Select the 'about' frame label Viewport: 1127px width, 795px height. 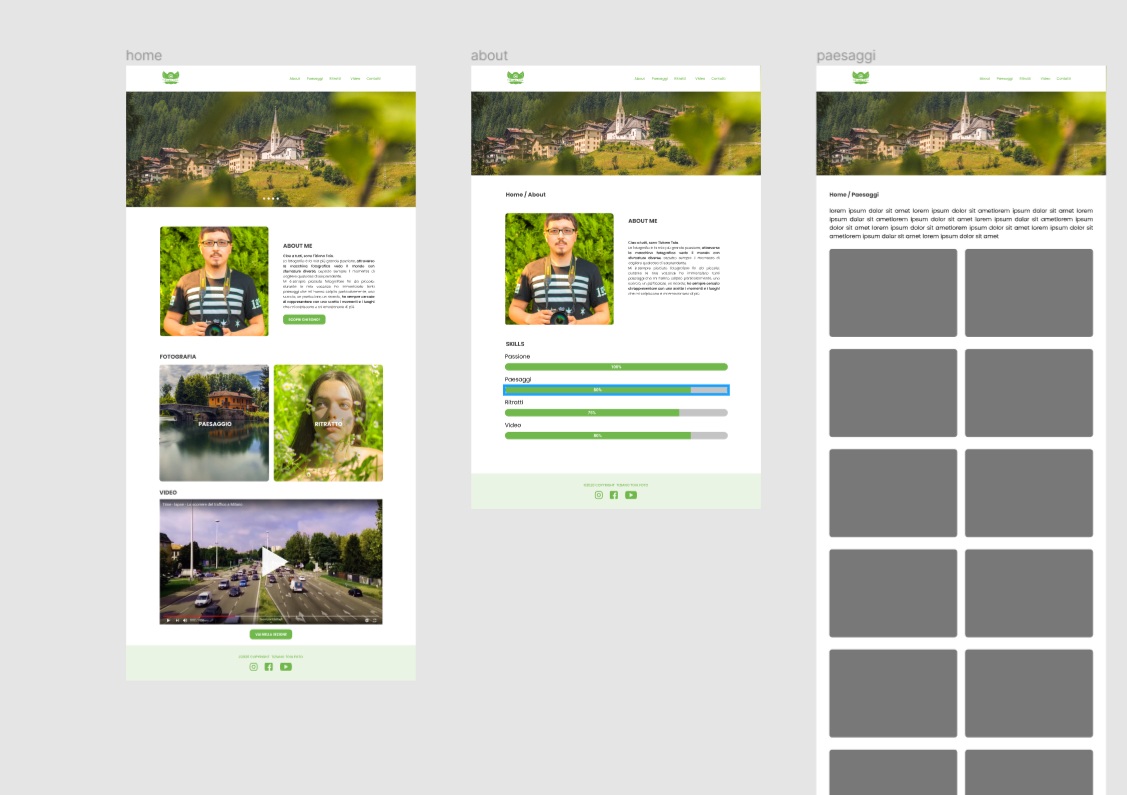click(489, 55)
